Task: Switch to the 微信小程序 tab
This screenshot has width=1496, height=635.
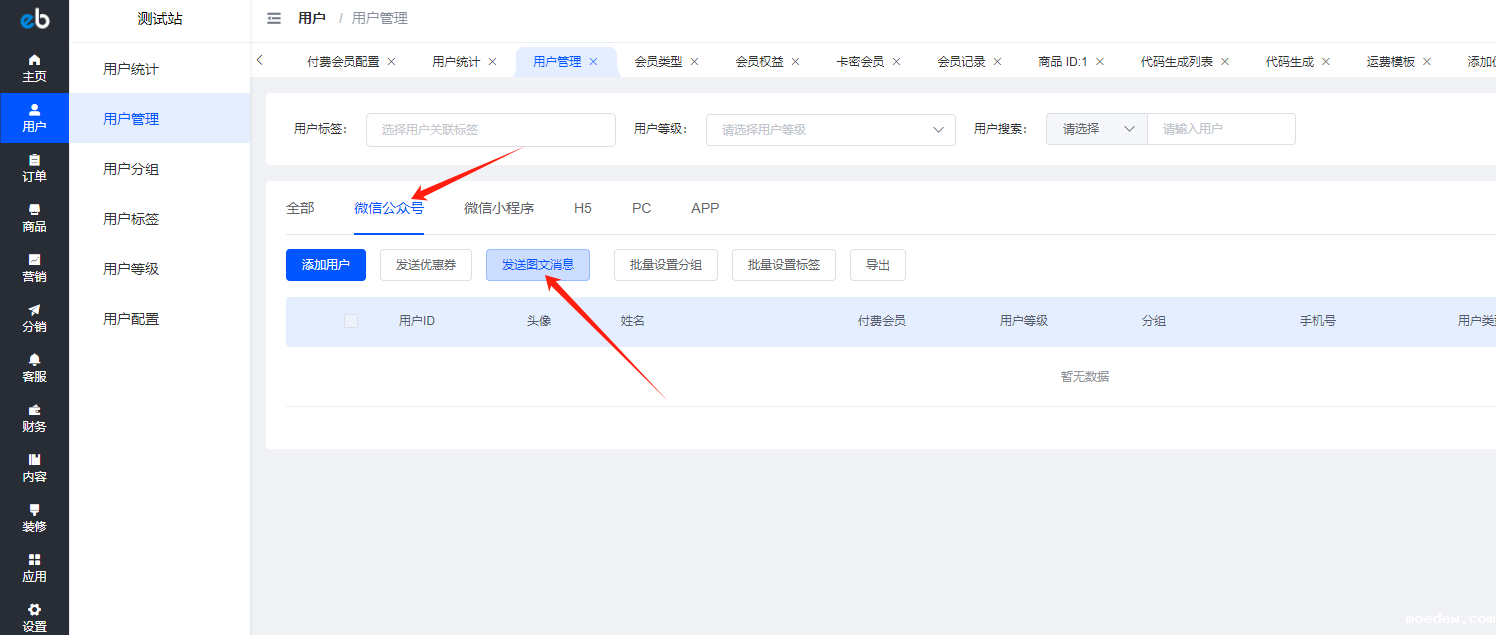Action: pos(498,208)
